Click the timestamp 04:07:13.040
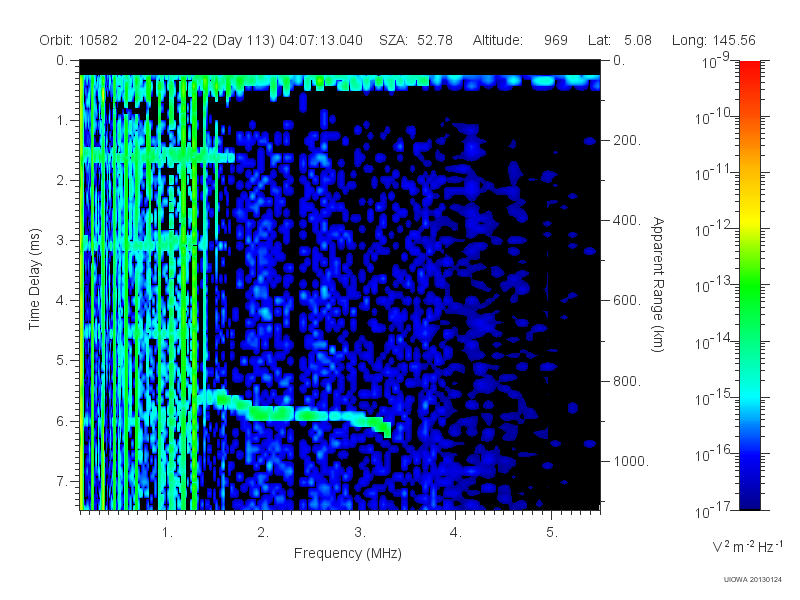 [x=321, y=40]
